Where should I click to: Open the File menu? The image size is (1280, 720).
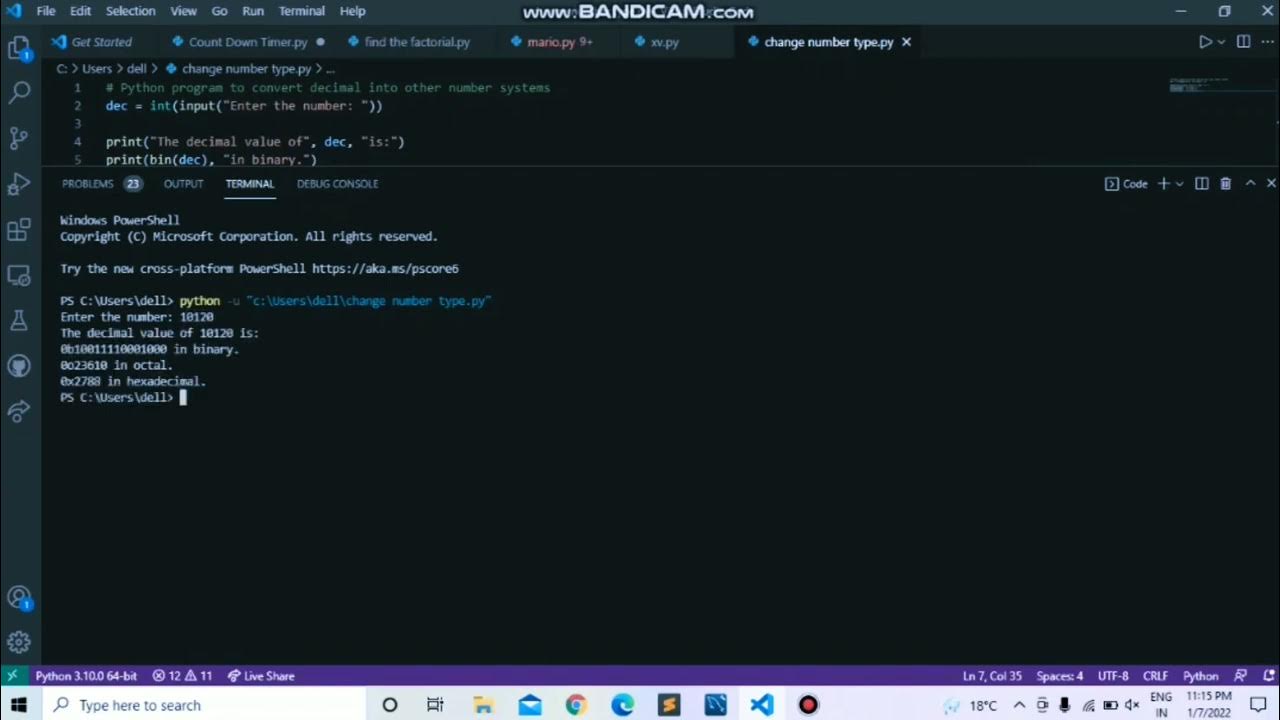46,11
